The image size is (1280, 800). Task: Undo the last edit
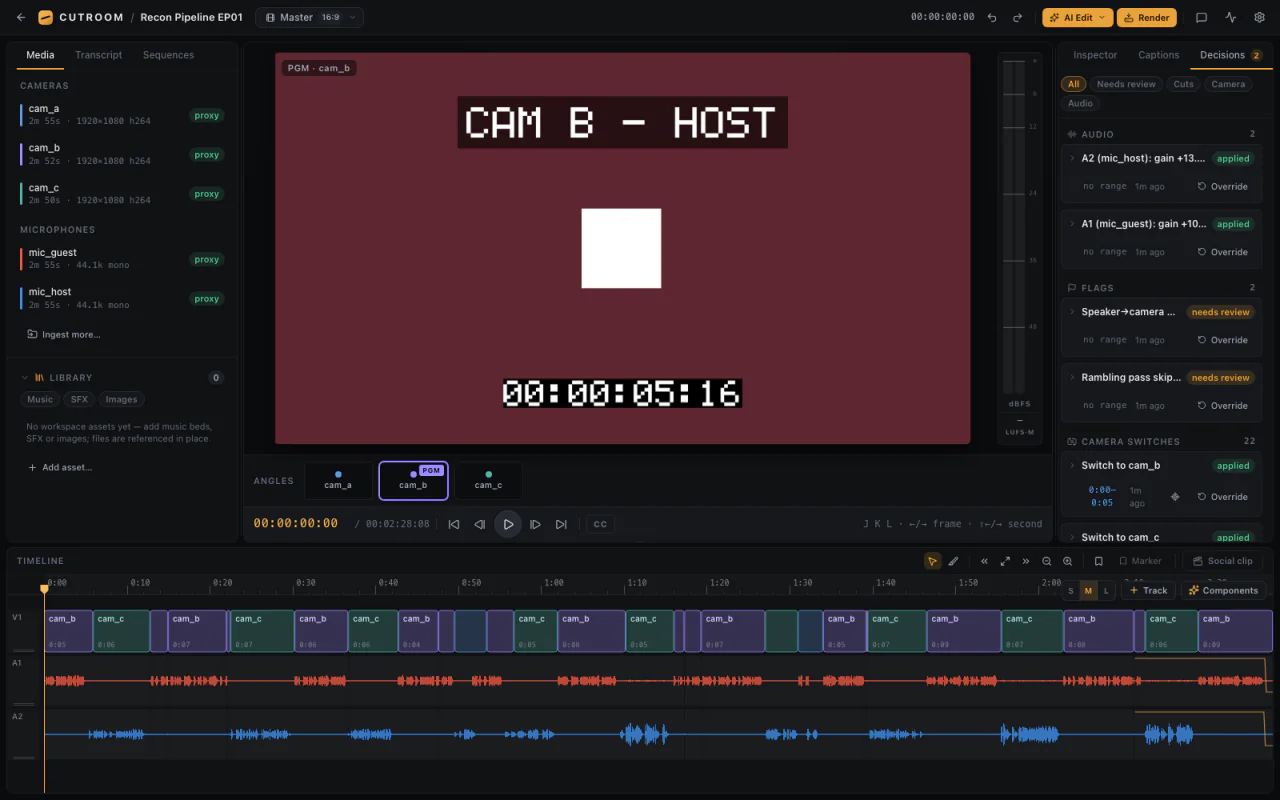(992, 17)
